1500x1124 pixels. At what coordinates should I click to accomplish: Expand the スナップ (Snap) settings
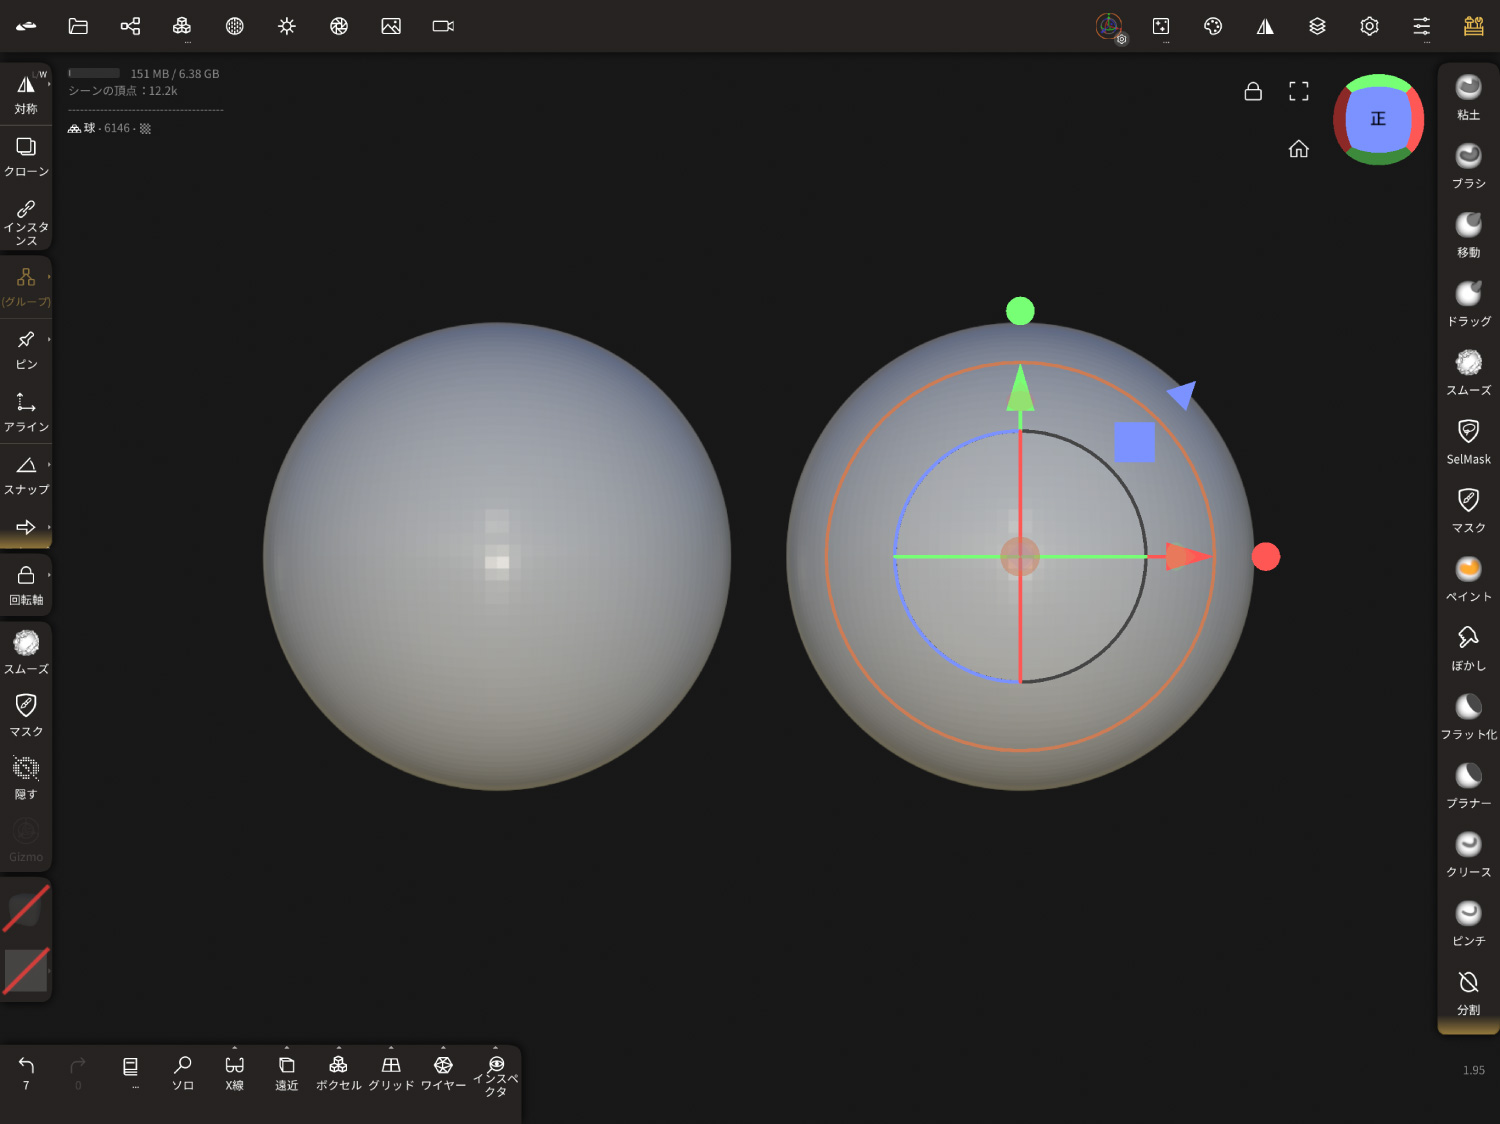pyautogui.click(x=48, y=465)
